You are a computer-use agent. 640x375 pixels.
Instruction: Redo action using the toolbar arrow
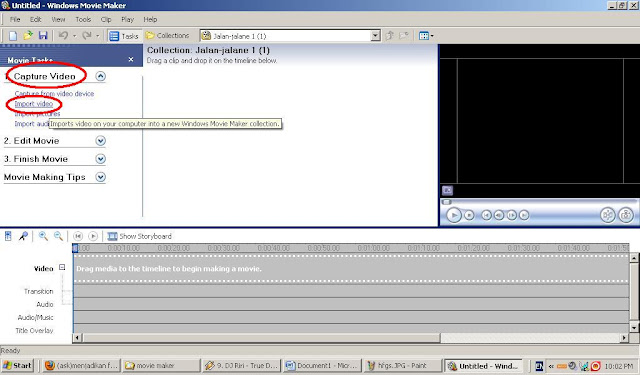87,36
